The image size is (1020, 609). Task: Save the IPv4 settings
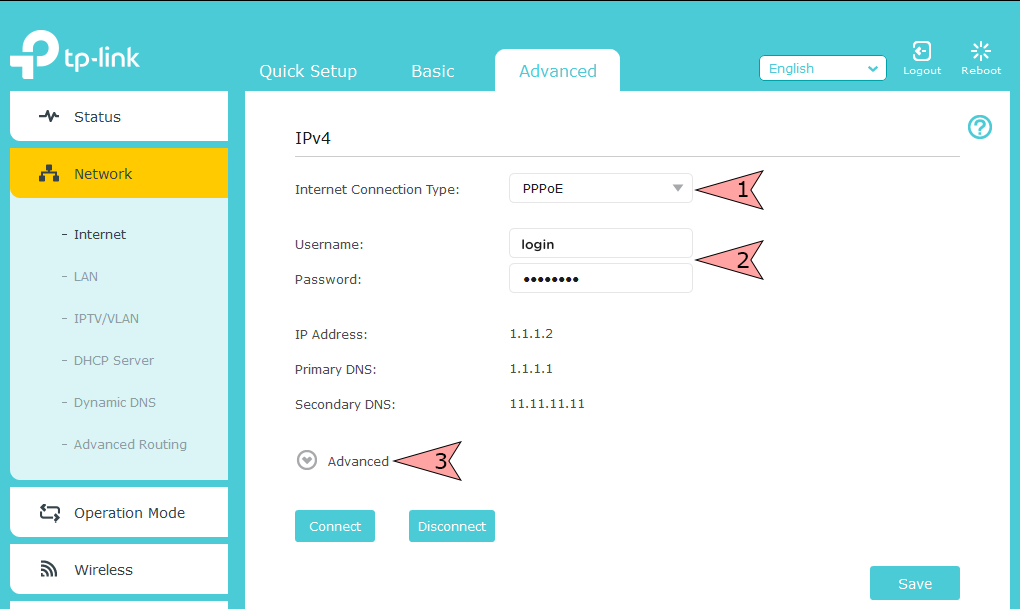pyautogui.click(x=913, y=582)
